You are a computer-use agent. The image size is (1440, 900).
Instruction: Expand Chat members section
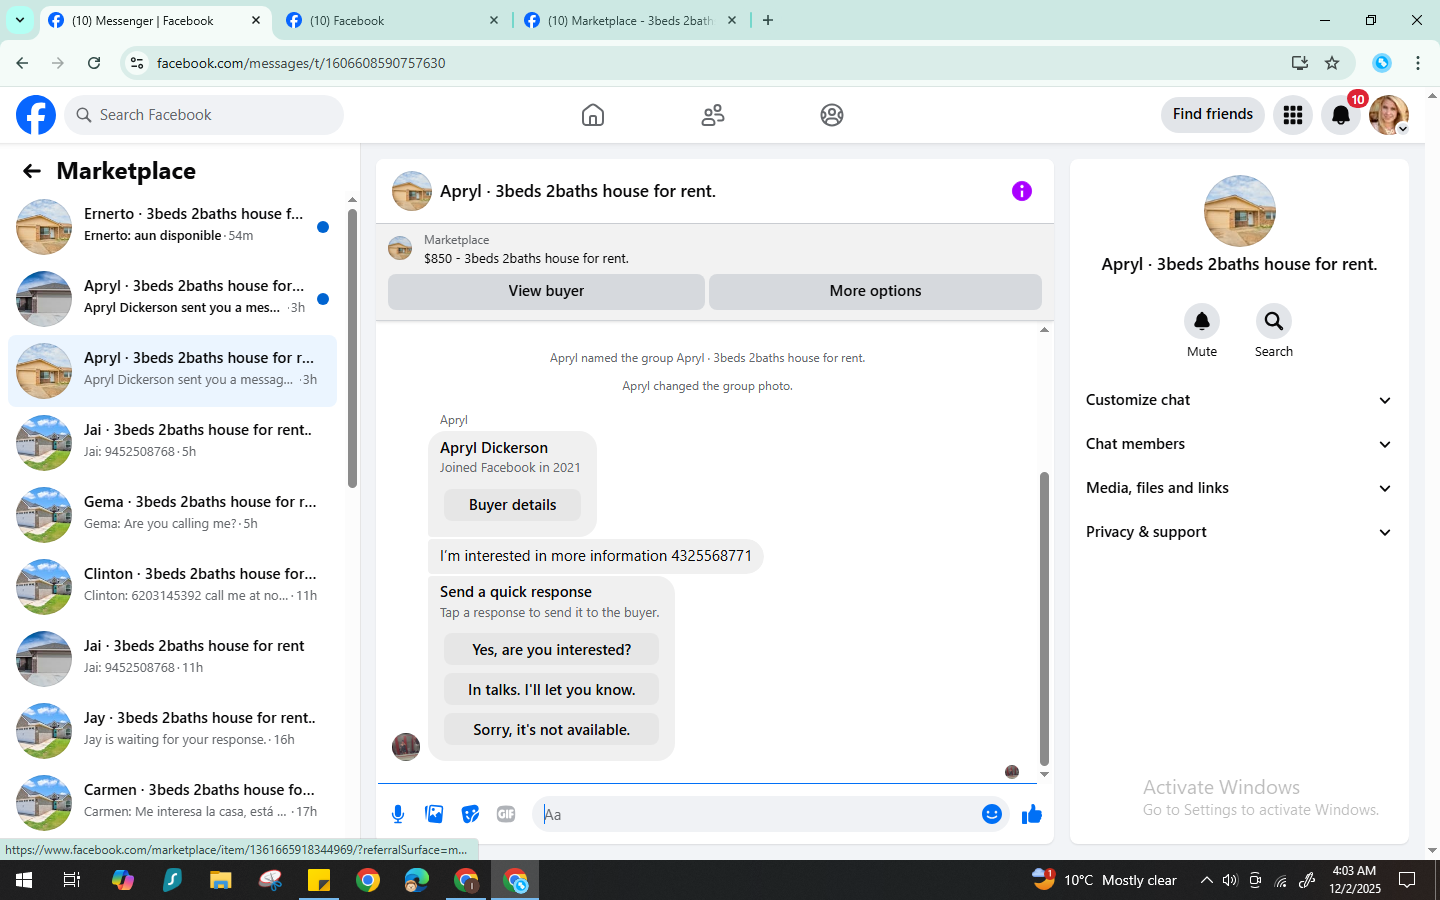(x=1239, y=444)
